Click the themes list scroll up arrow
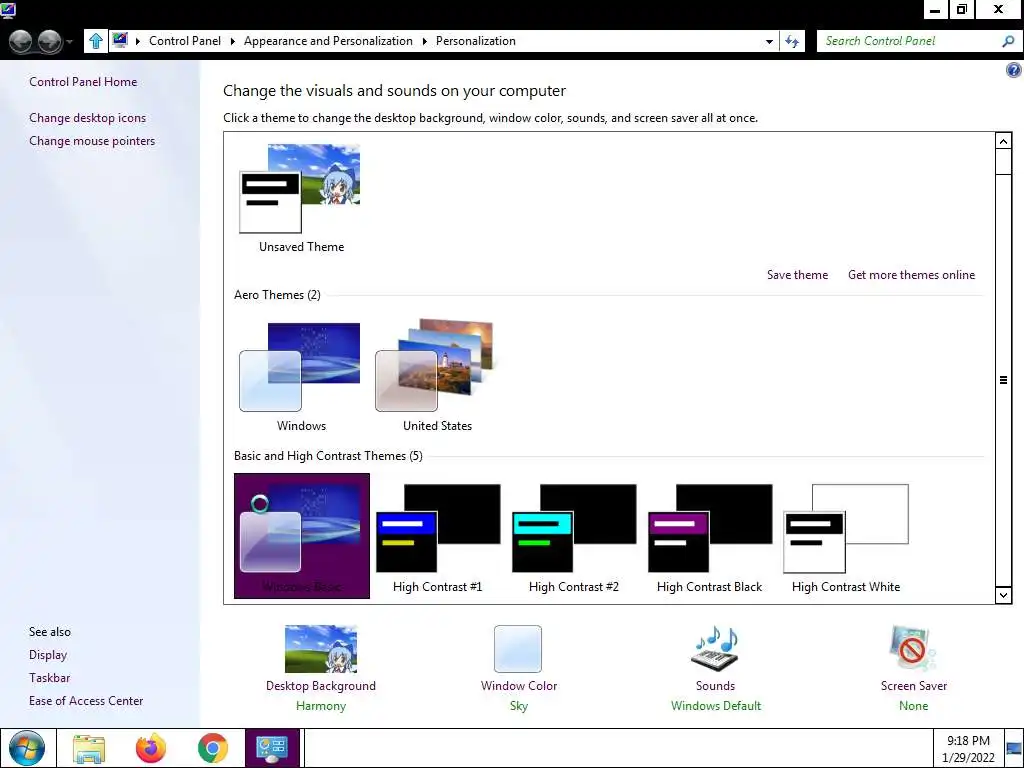This screenshot has height=768, width=1024. point(1003,141)
